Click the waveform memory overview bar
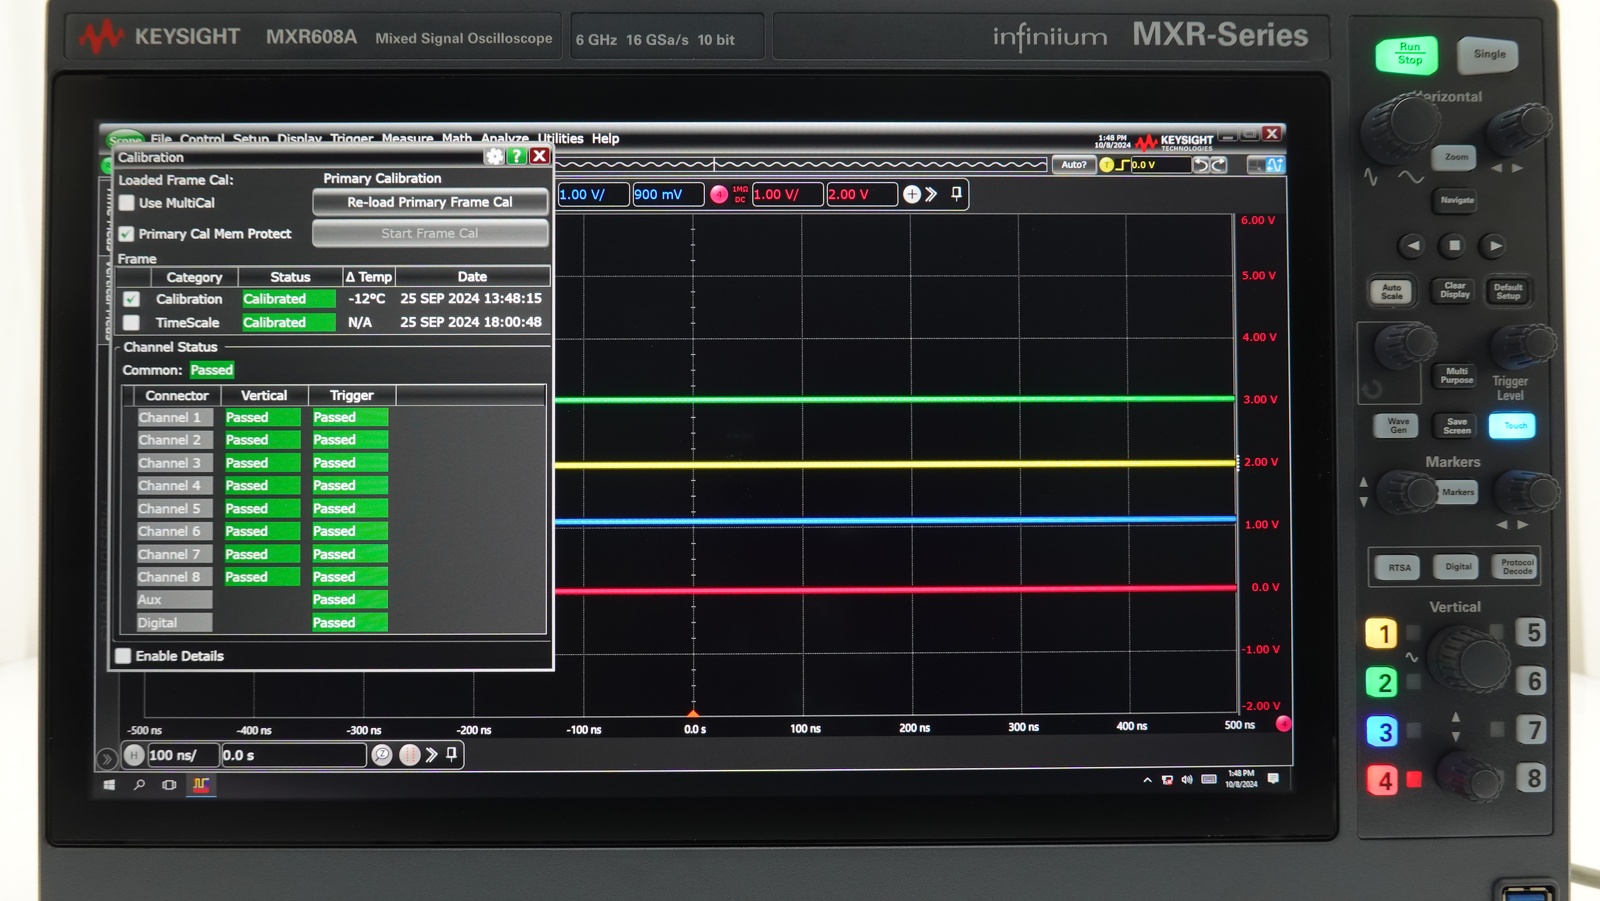 801,164
